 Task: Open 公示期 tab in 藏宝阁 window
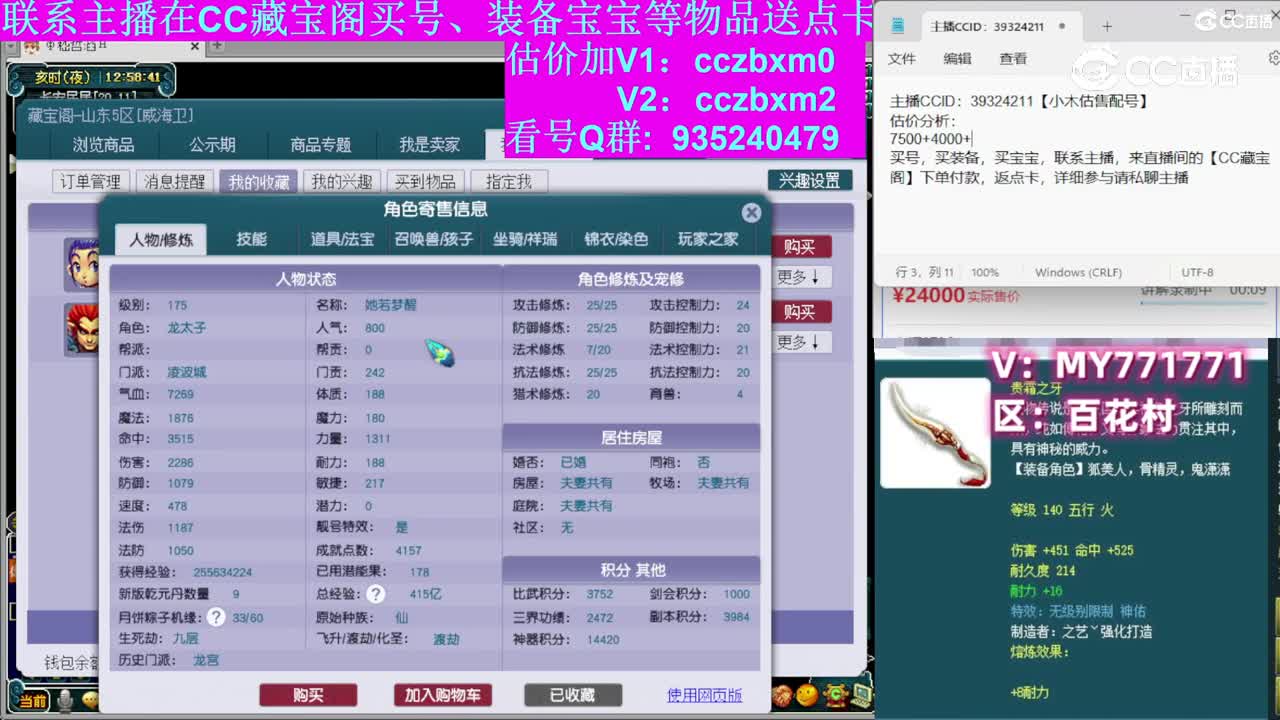coord(212,145)
